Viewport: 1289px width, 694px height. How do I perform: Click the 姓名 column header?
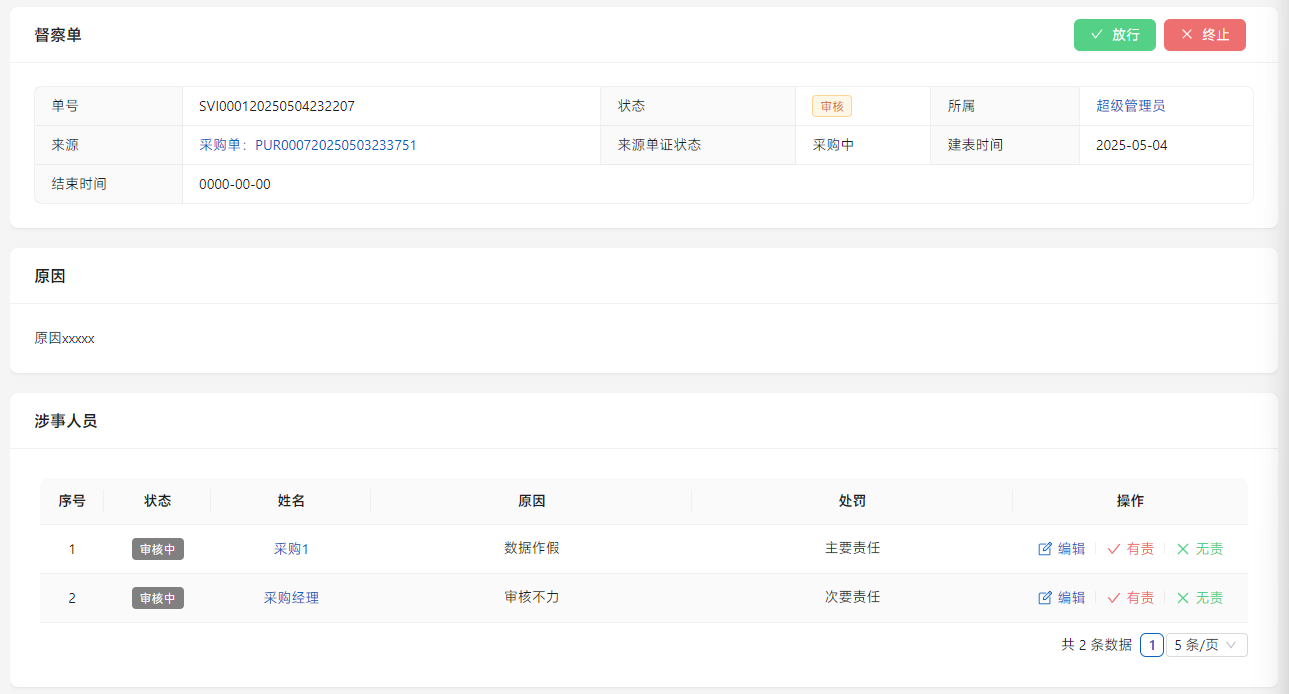pos(291,501)
